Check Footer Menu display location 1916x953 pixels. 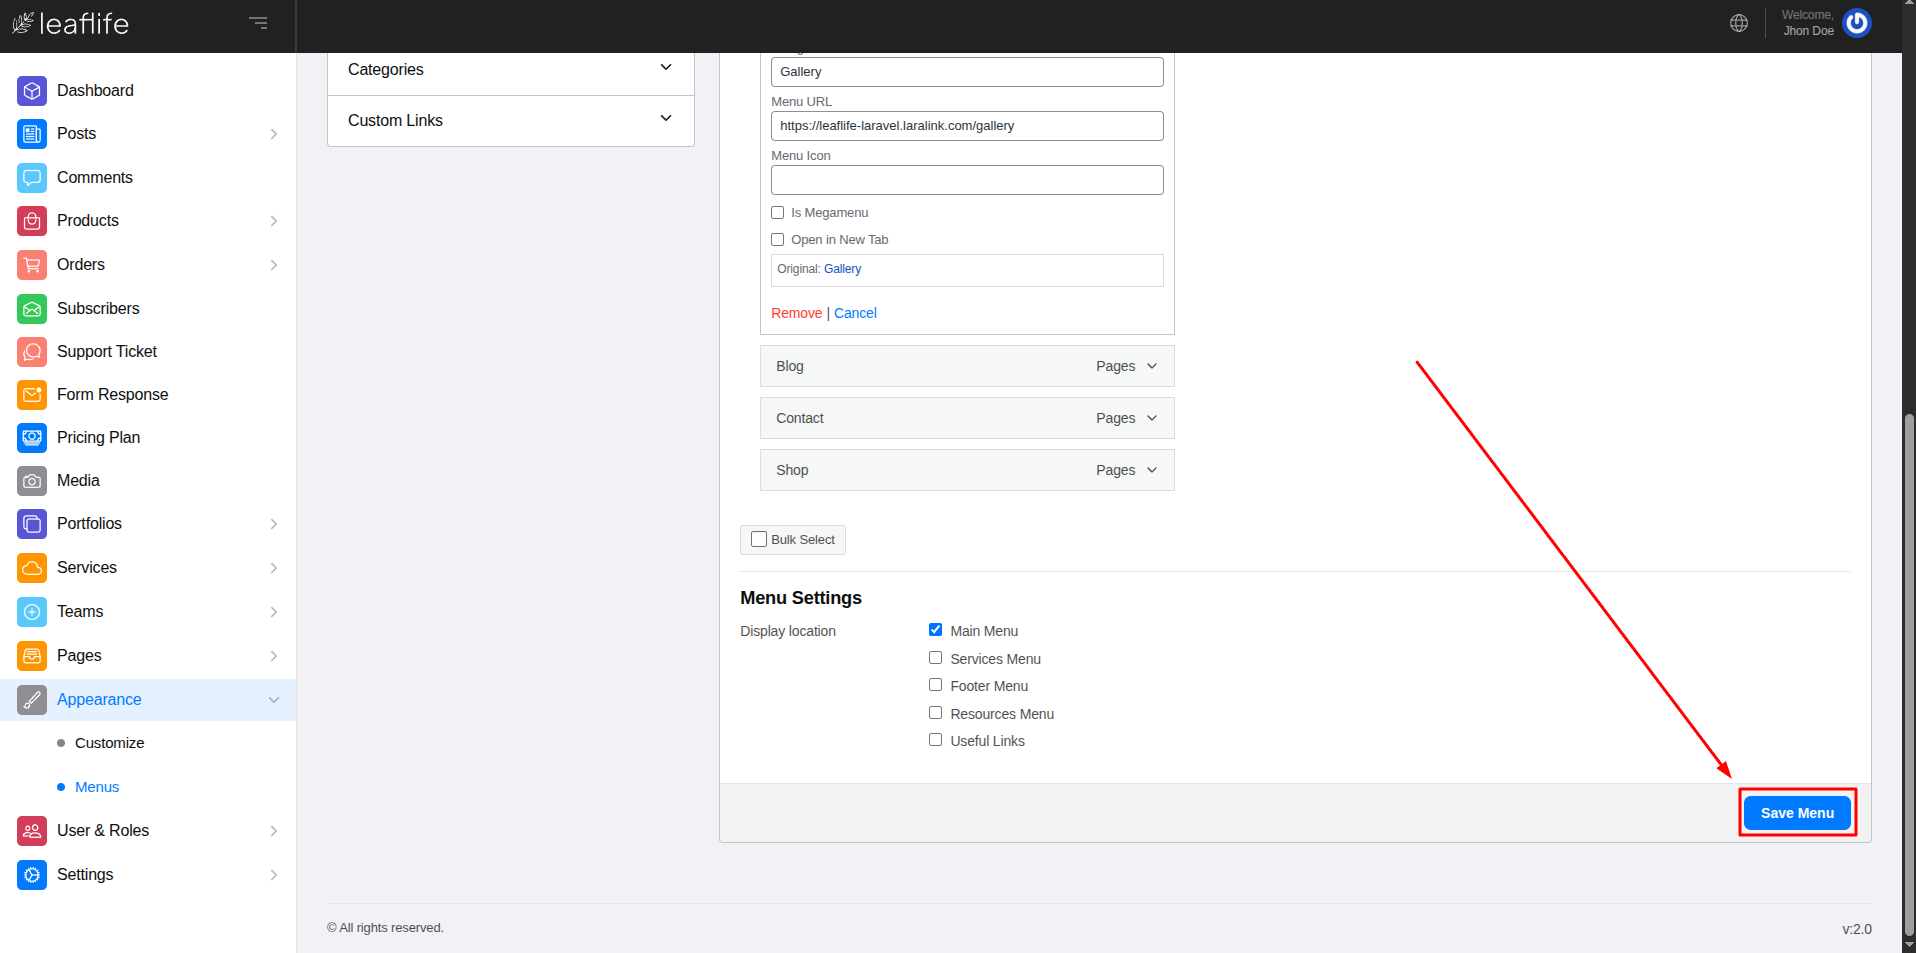935,685
